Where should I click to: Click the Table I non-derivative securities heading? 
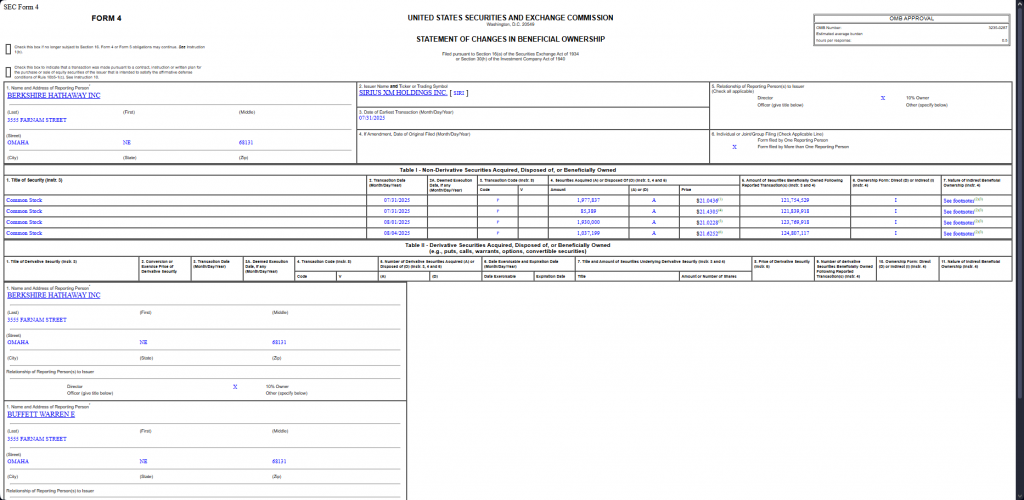point(507,170)
